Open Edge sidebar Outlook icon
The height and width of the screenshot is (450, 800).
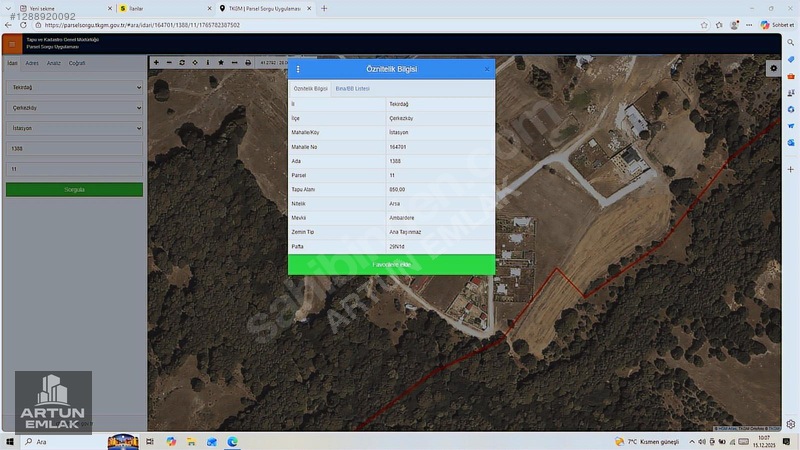(790, 143)
